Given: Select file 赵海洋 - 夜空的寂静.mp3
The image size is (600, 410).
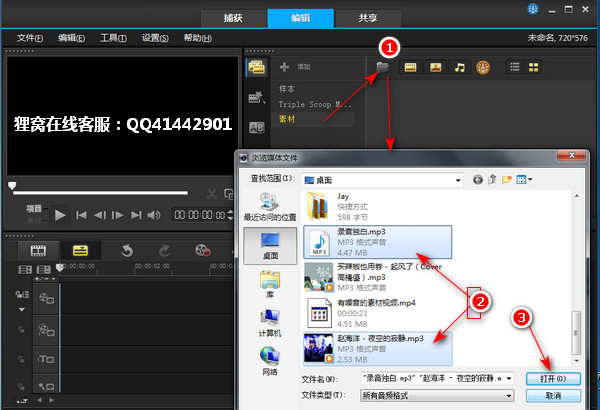Looking at the screenshot, I should point(378,349).
